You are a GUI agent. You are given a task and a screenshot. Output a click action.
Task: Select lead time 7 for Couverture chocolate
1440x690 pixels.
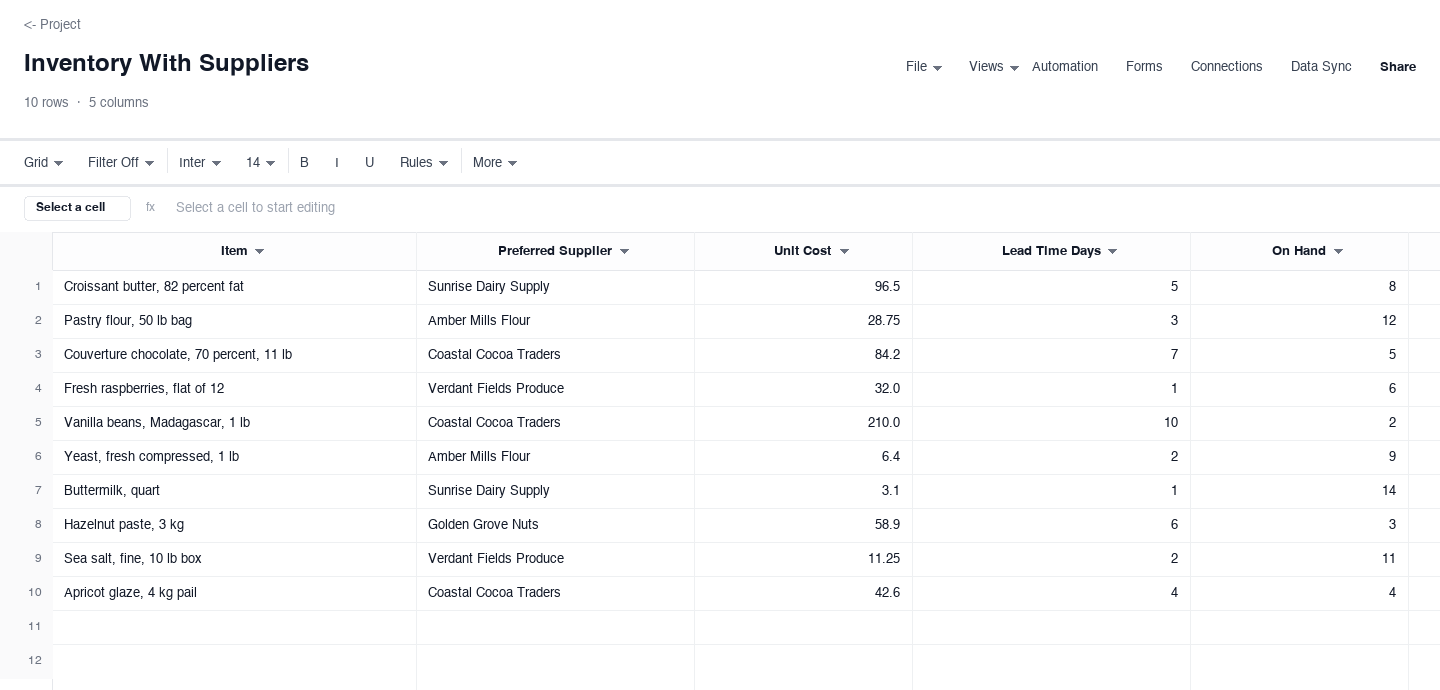(1051, 355)
